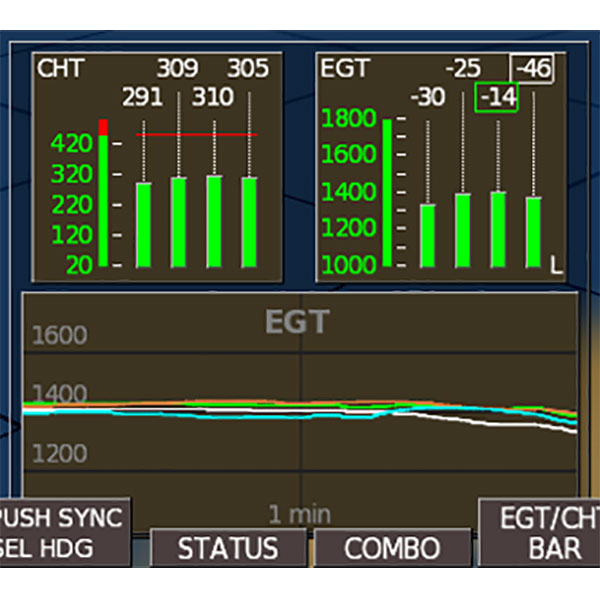Click the first CHT cylinder bar (291)
This screenshot has width=600, height=600.
tap(144, 225)
